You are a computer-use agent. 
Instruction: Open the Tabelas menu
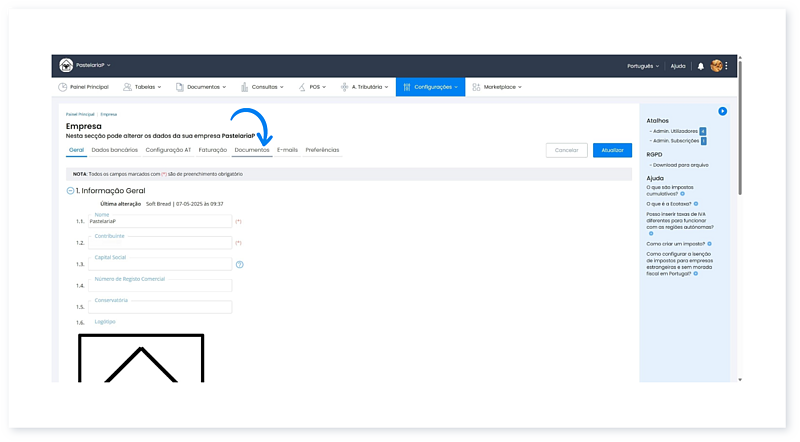click(x=144, y=87)
